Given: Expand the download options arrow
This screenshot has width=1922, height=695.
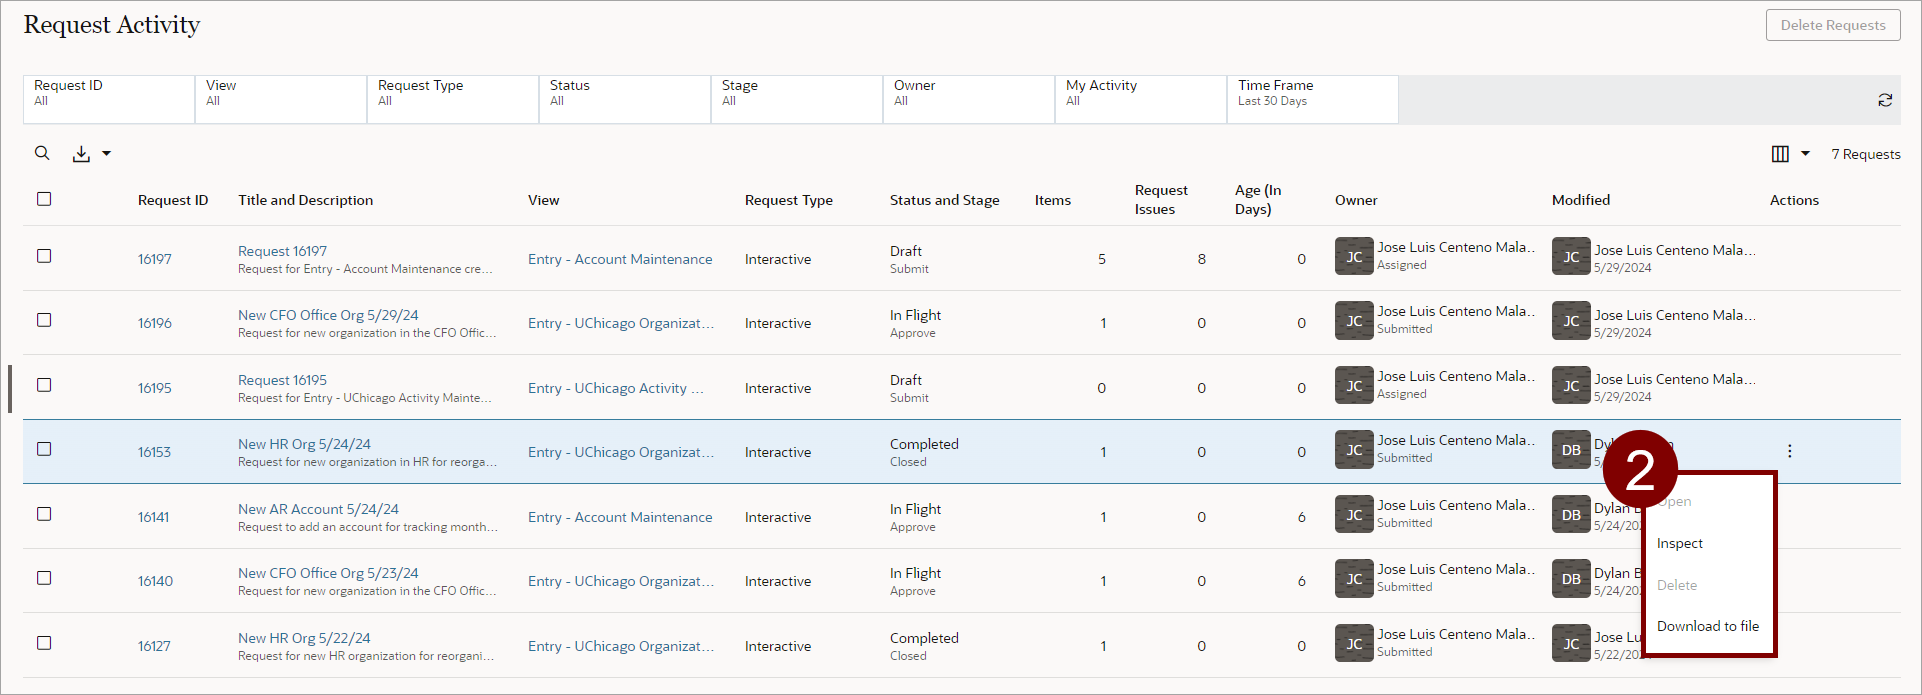Looking at the screenshot, I should (x=106, y=154).
